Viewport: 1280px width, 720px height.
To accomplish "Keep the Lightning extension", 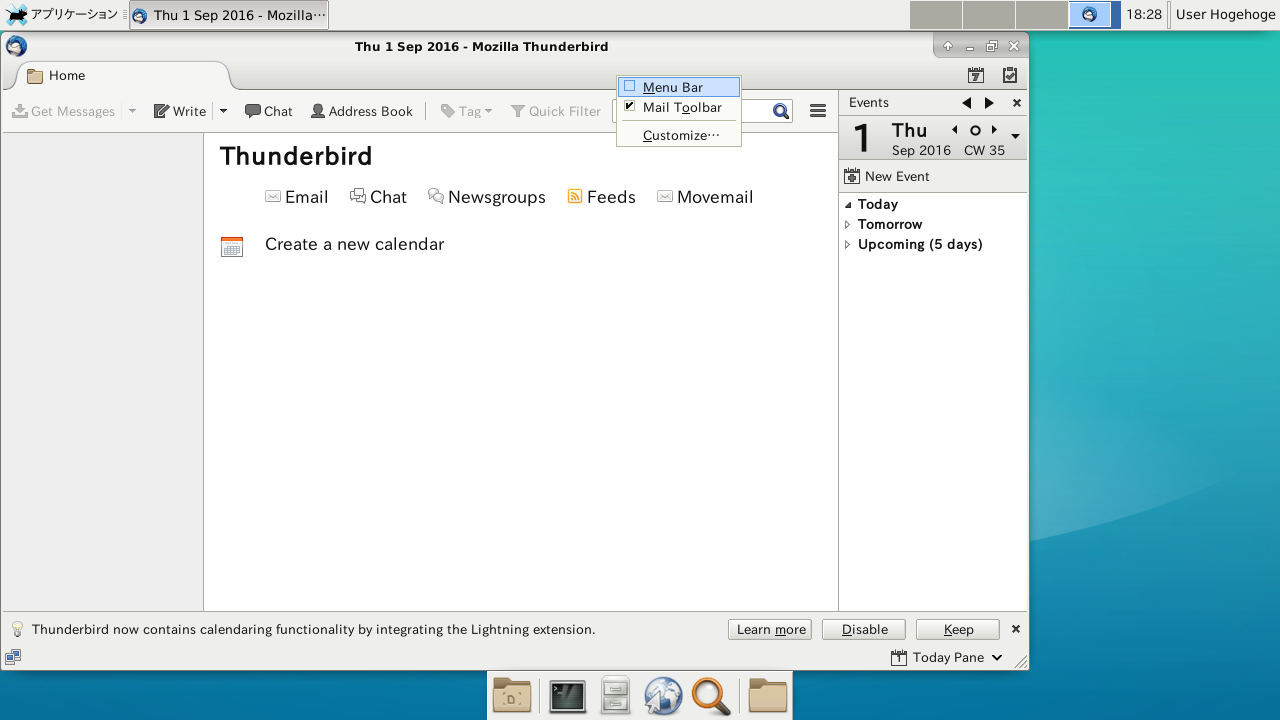I will pyautogui.click(x=958, y=629).
